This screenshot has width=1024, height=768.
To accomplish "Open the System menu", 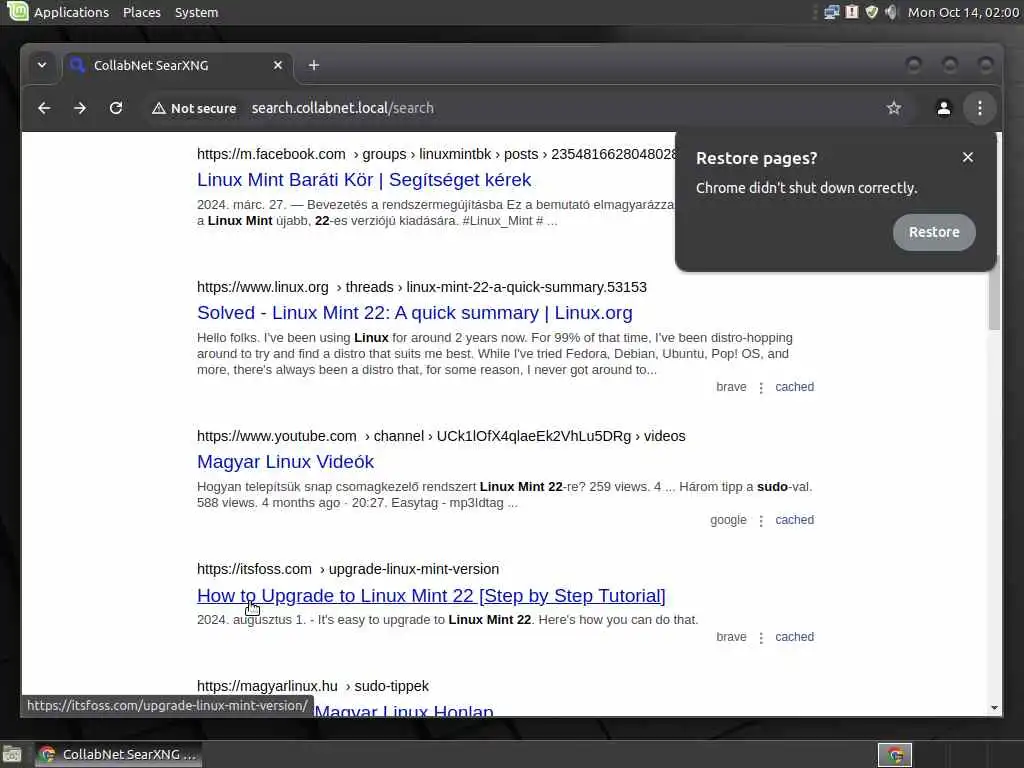I will 197,12.
